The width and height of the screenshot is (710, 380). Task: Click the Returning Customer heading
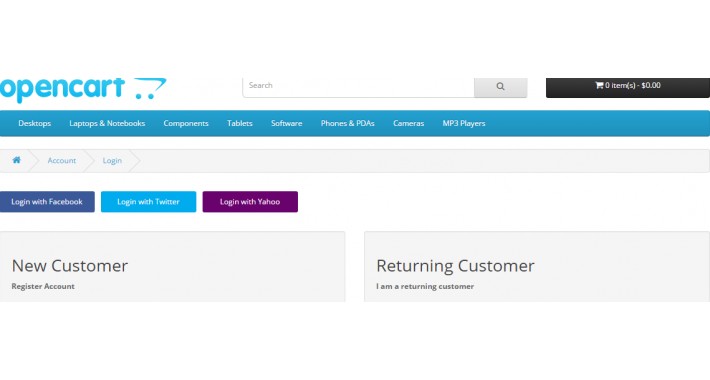455,266
